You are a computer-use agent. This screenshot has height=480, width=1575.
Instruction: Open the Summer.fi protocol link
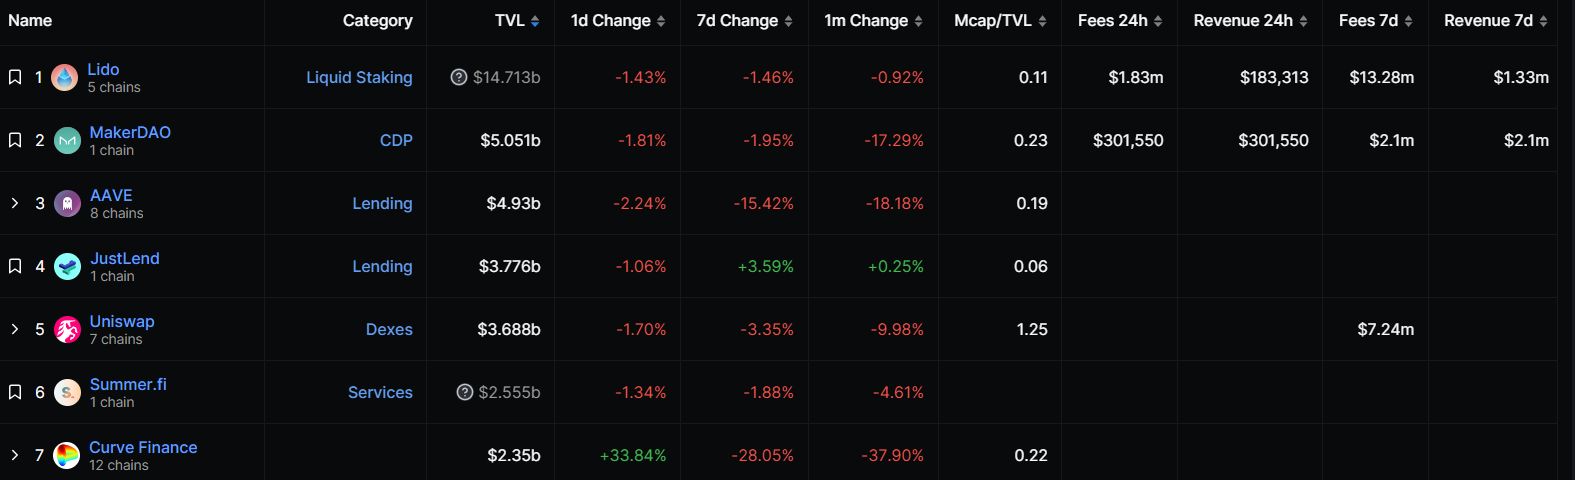pyautogui.click(x=128, y=384)
